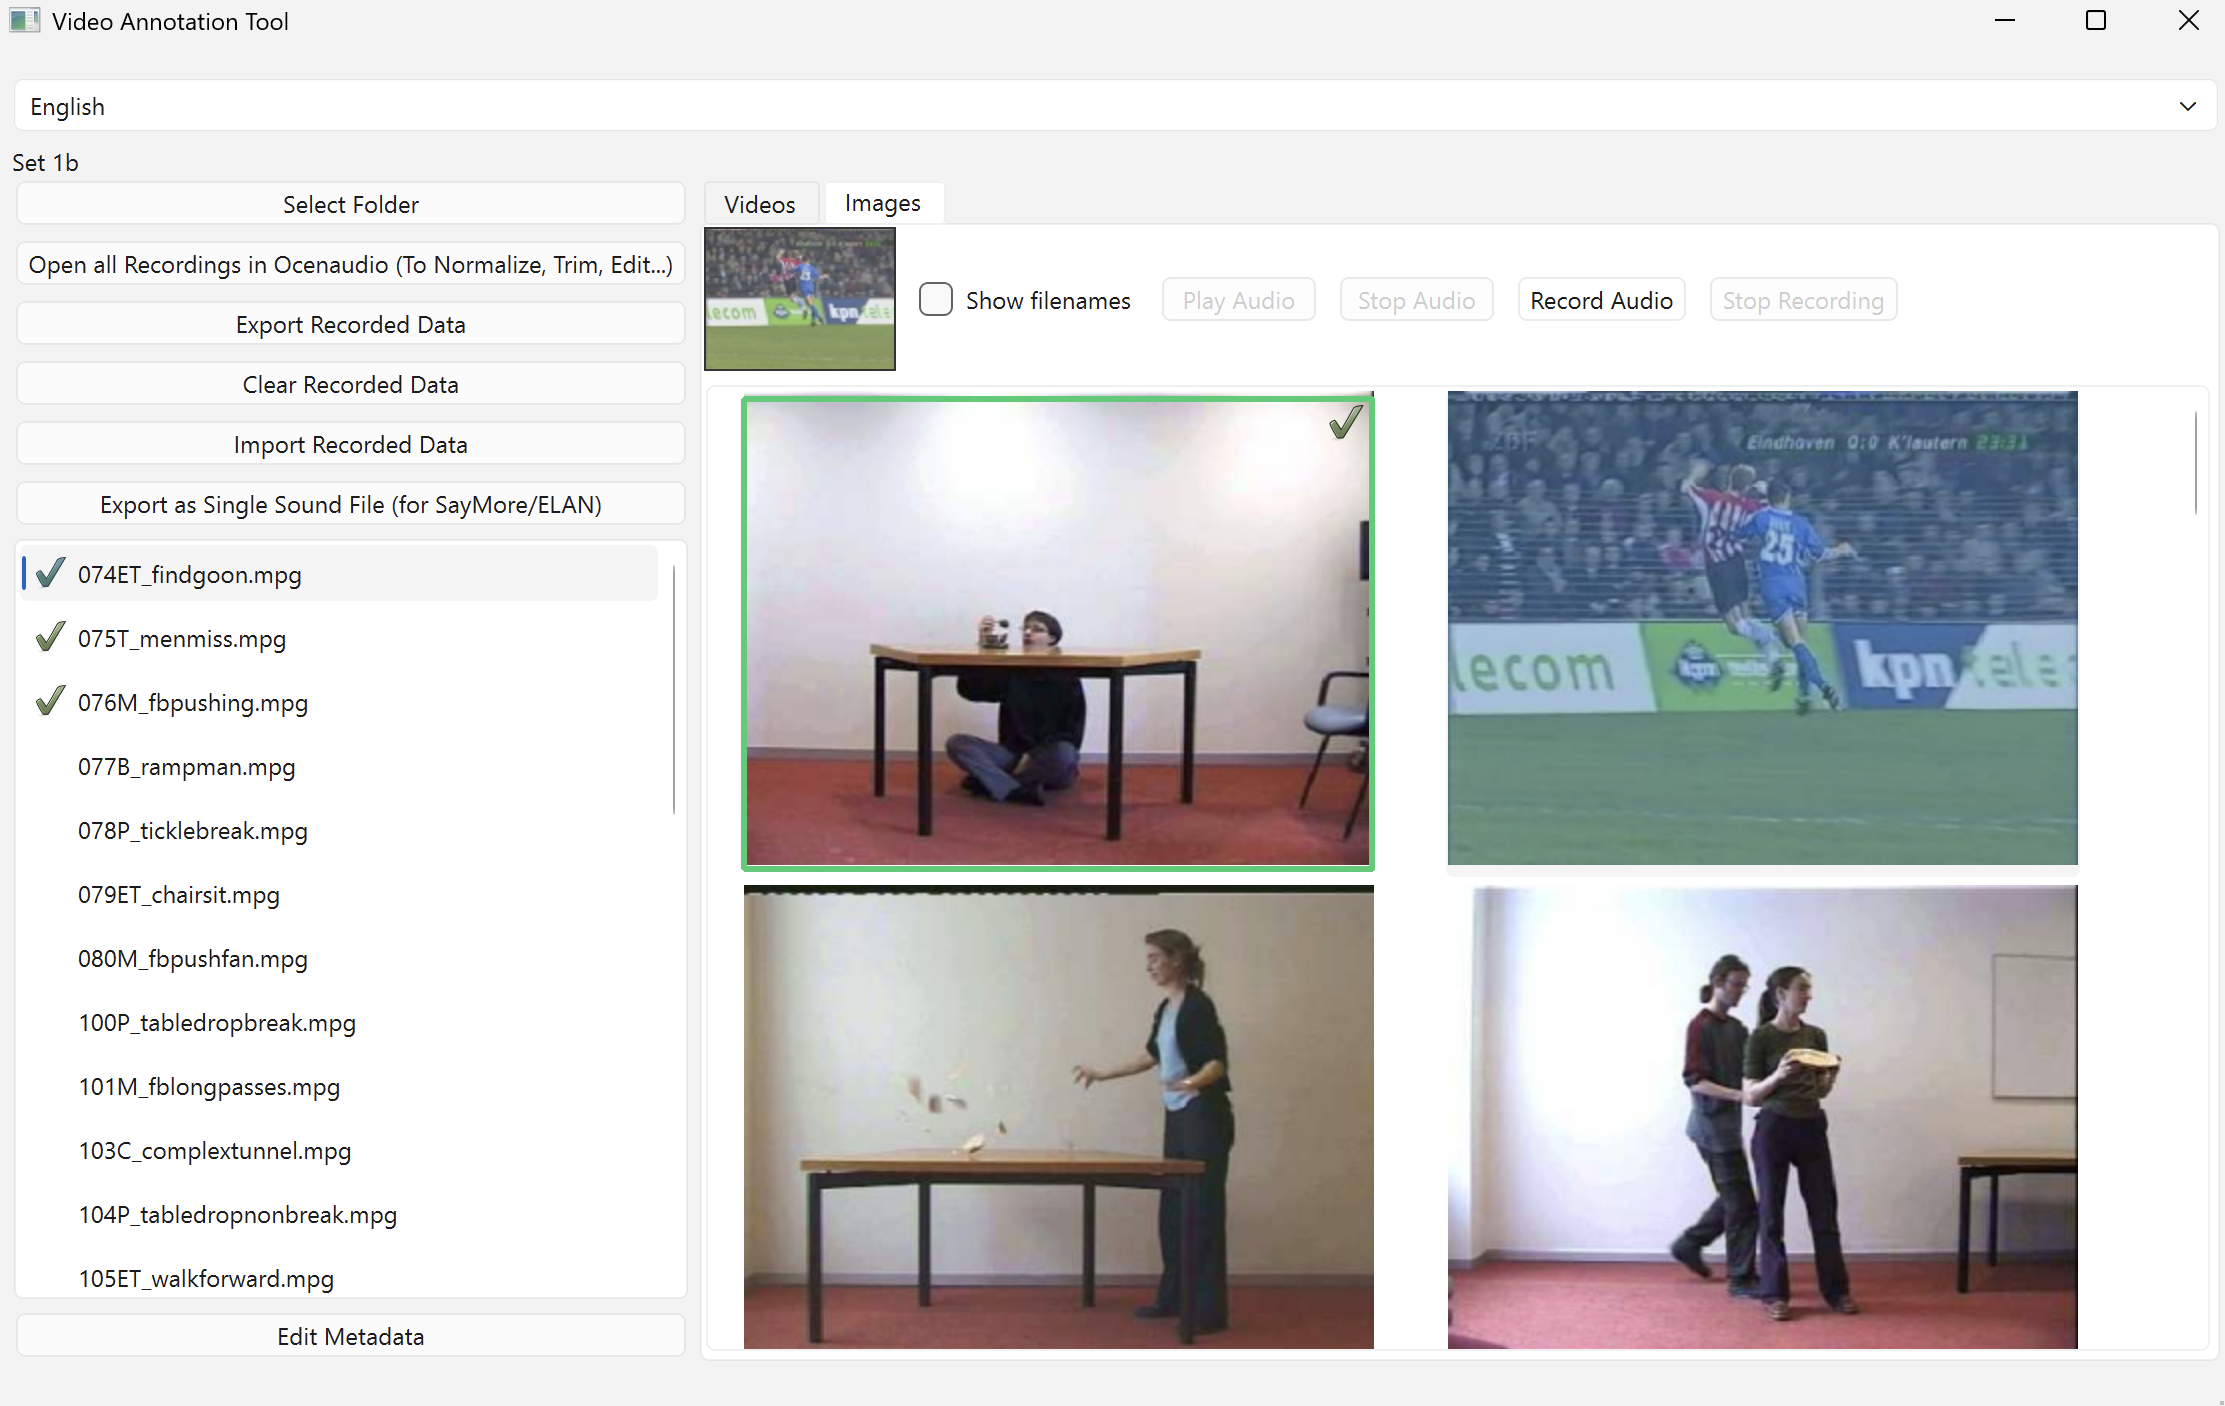
Task: Start recording with the Record Audio button
Action: click(1600, 299)
